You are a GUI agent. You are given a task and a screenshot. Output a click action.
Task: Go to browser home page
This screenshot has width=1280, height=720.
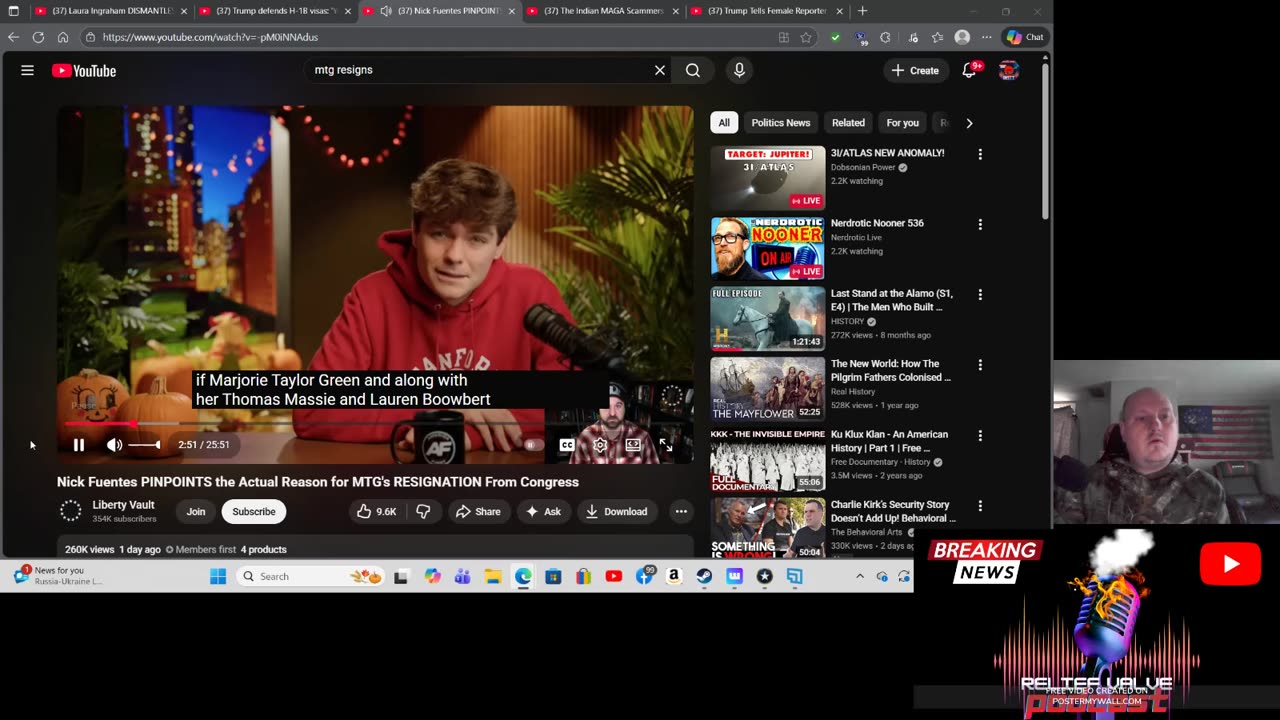pyautogui.click(x=62, y=37)
